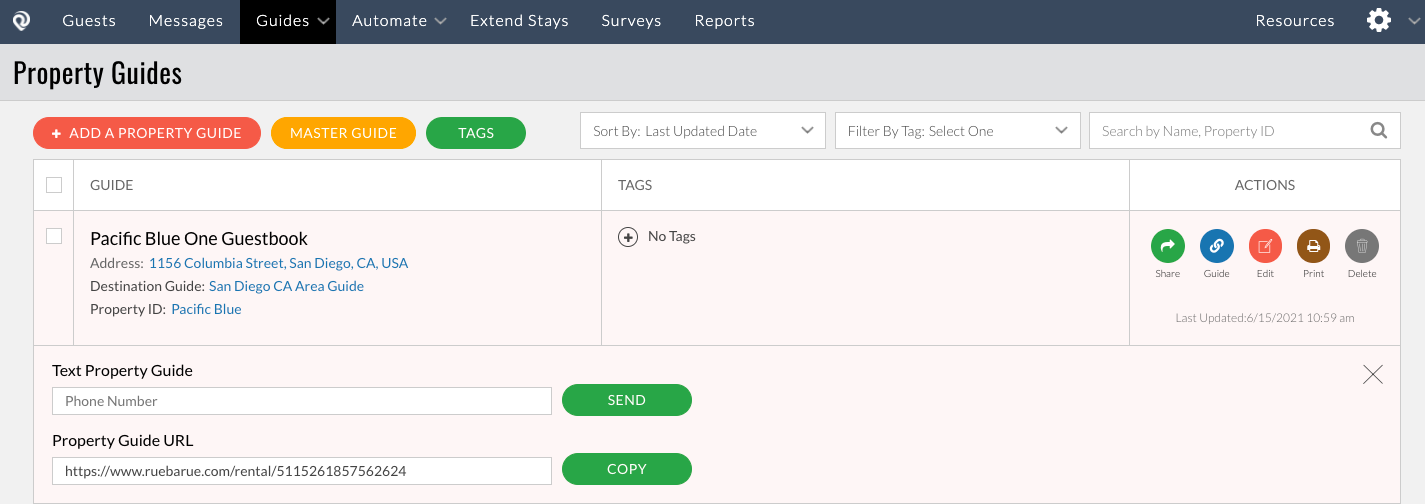Open the blue Guide link icon
This screenshot has height=504, width=1425.
pos(1216,246)
